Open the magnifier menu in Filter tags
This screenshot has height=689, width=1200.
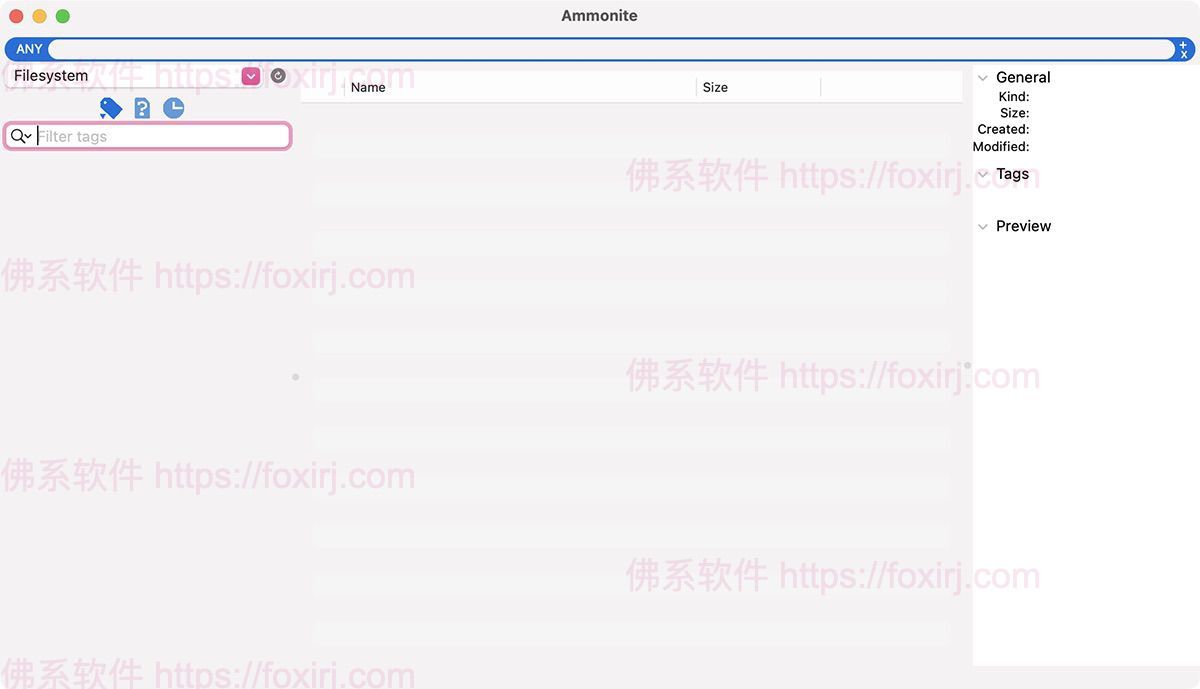pyautogui.click(x=21, y=136)
